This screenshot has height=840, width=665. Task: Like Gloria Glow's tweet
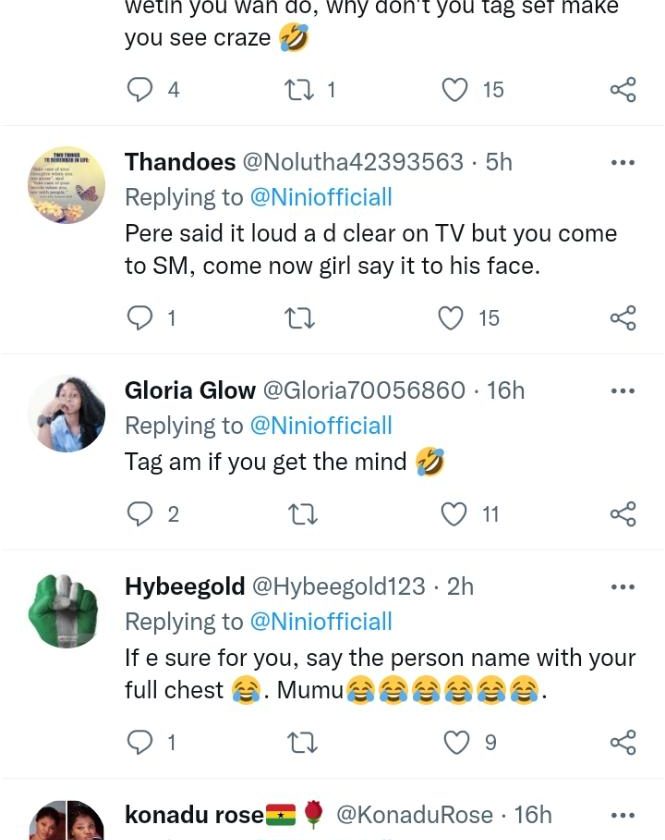pyautogui.click(x=455, y=514)
